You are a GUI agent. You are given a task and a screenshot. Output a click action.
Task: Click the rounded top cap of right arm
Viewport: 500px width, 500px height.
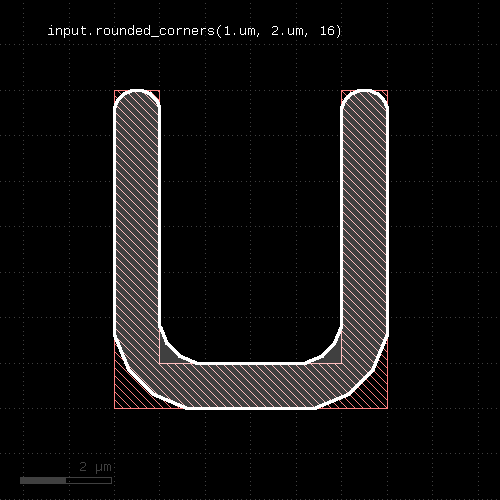pyautogui.click(x=364, y=98)
